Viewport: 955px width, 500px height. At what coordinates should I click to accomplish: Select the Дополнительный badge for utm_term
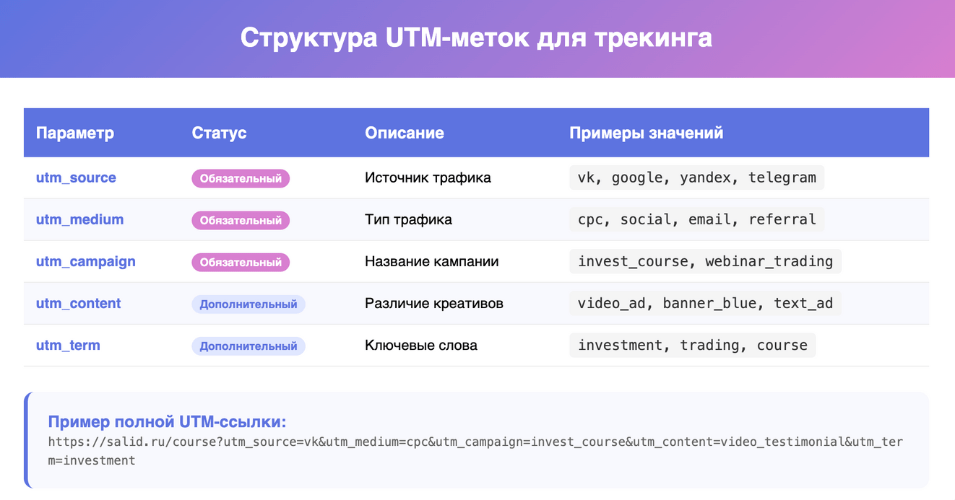click(x=248, y=346)
